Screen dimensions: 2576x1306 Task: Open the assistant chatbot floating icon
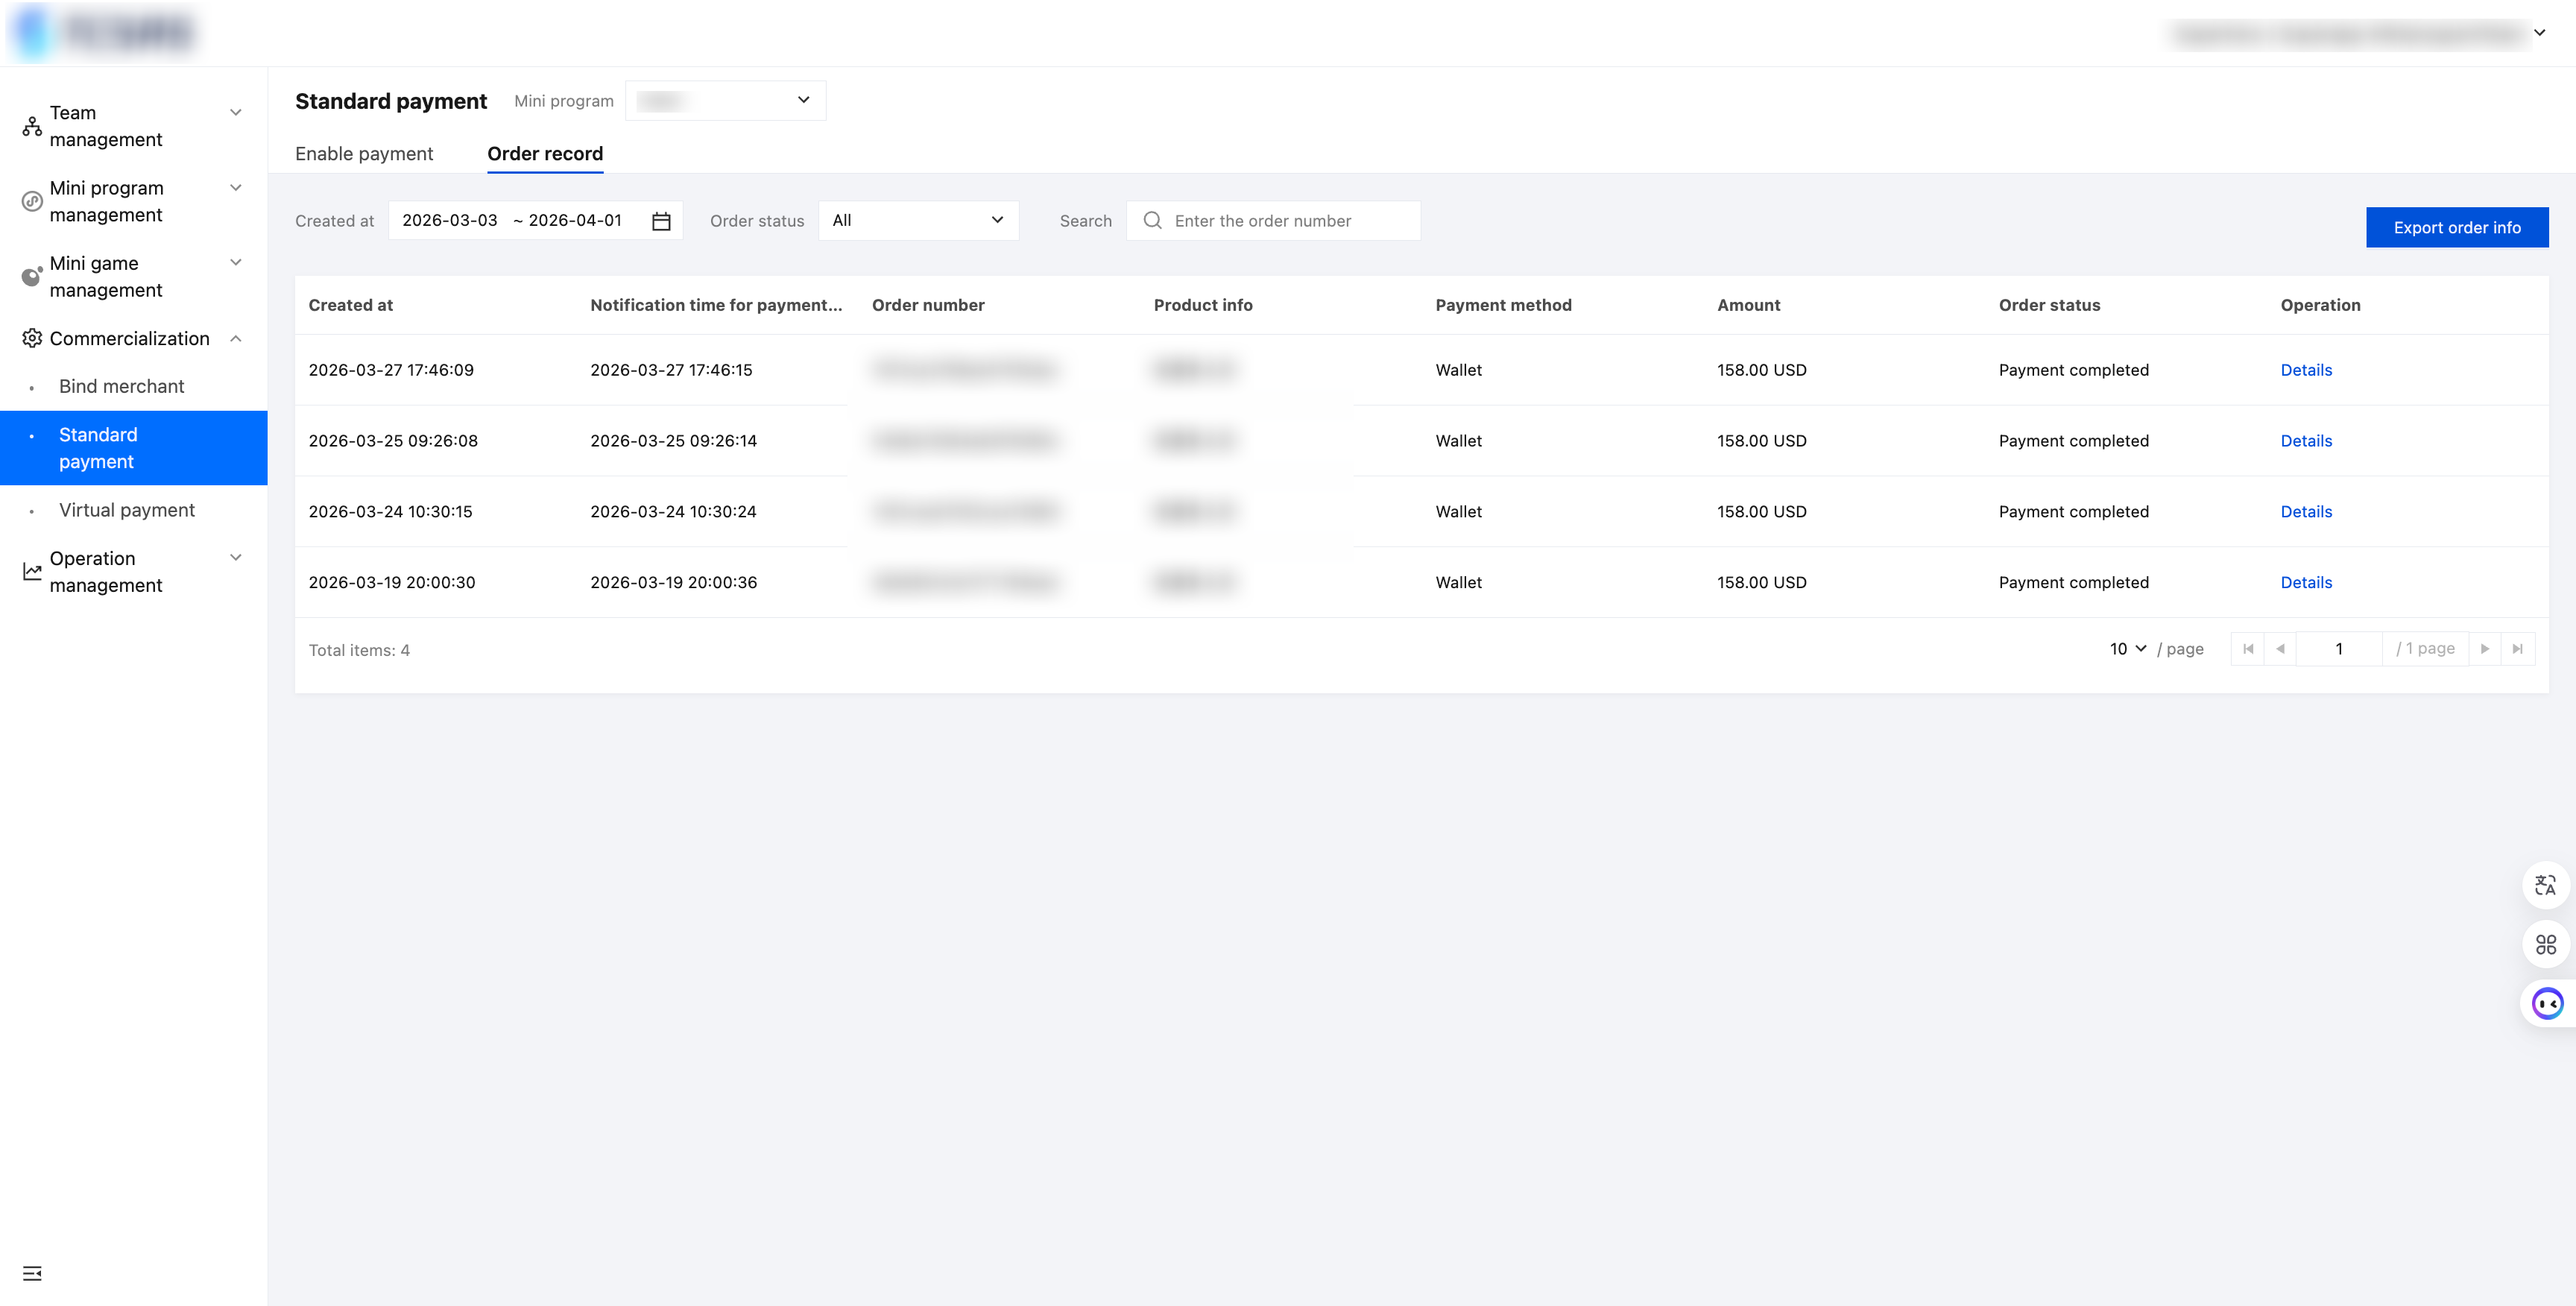(x=2546, y=1003)
